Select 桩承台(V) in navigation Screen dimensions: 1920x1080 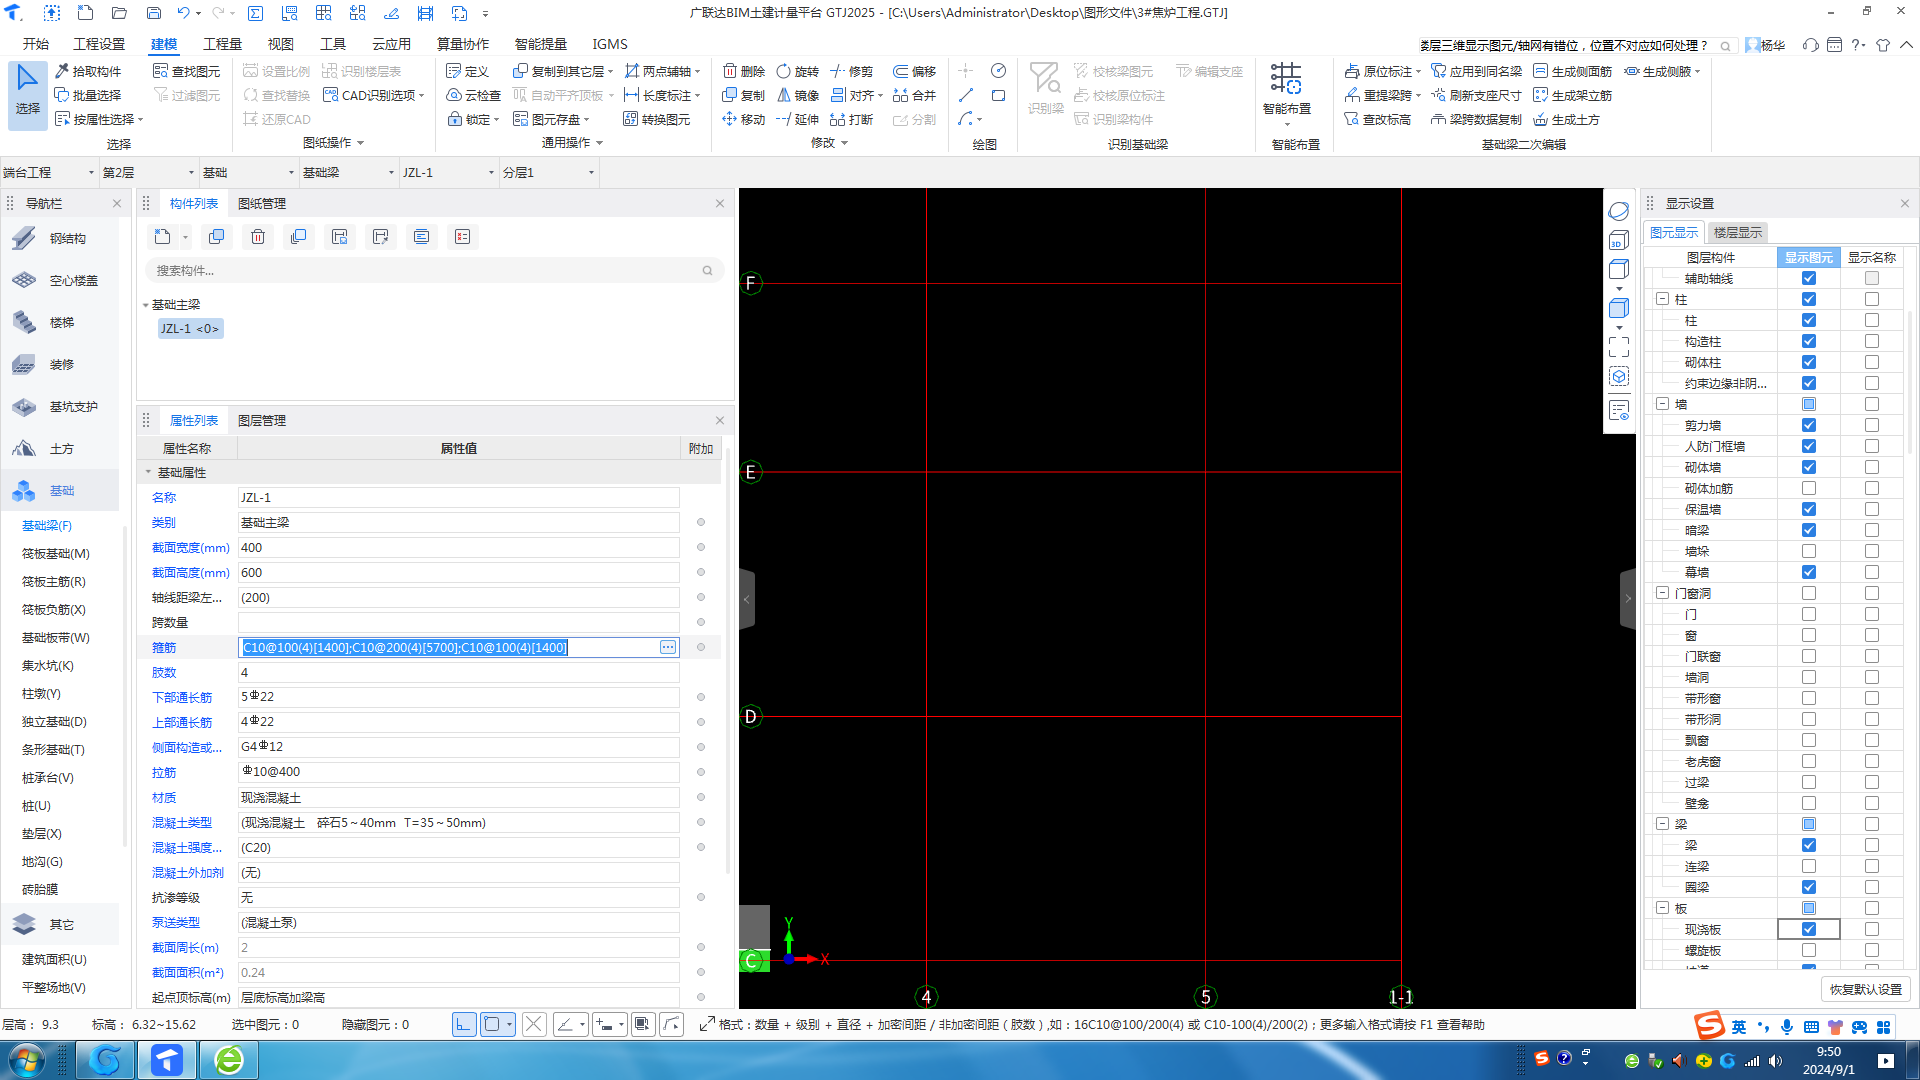(48, 777)
